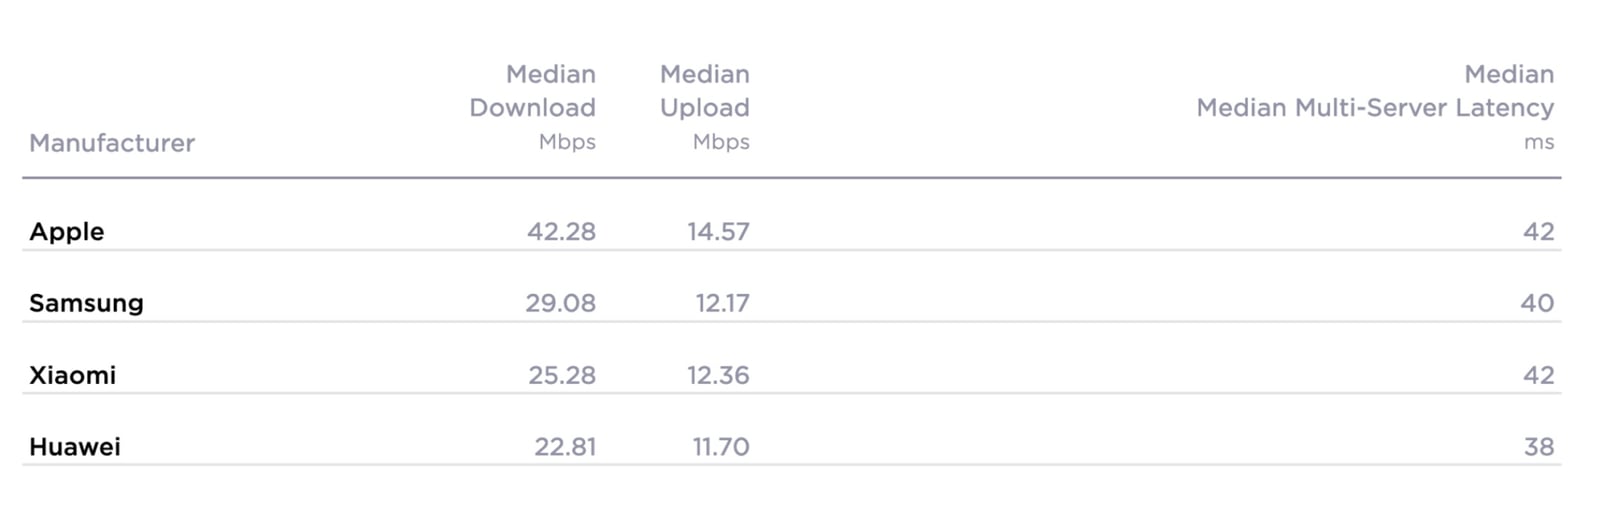Click Huawei's latency value of 38

(x=1539, y=447)
